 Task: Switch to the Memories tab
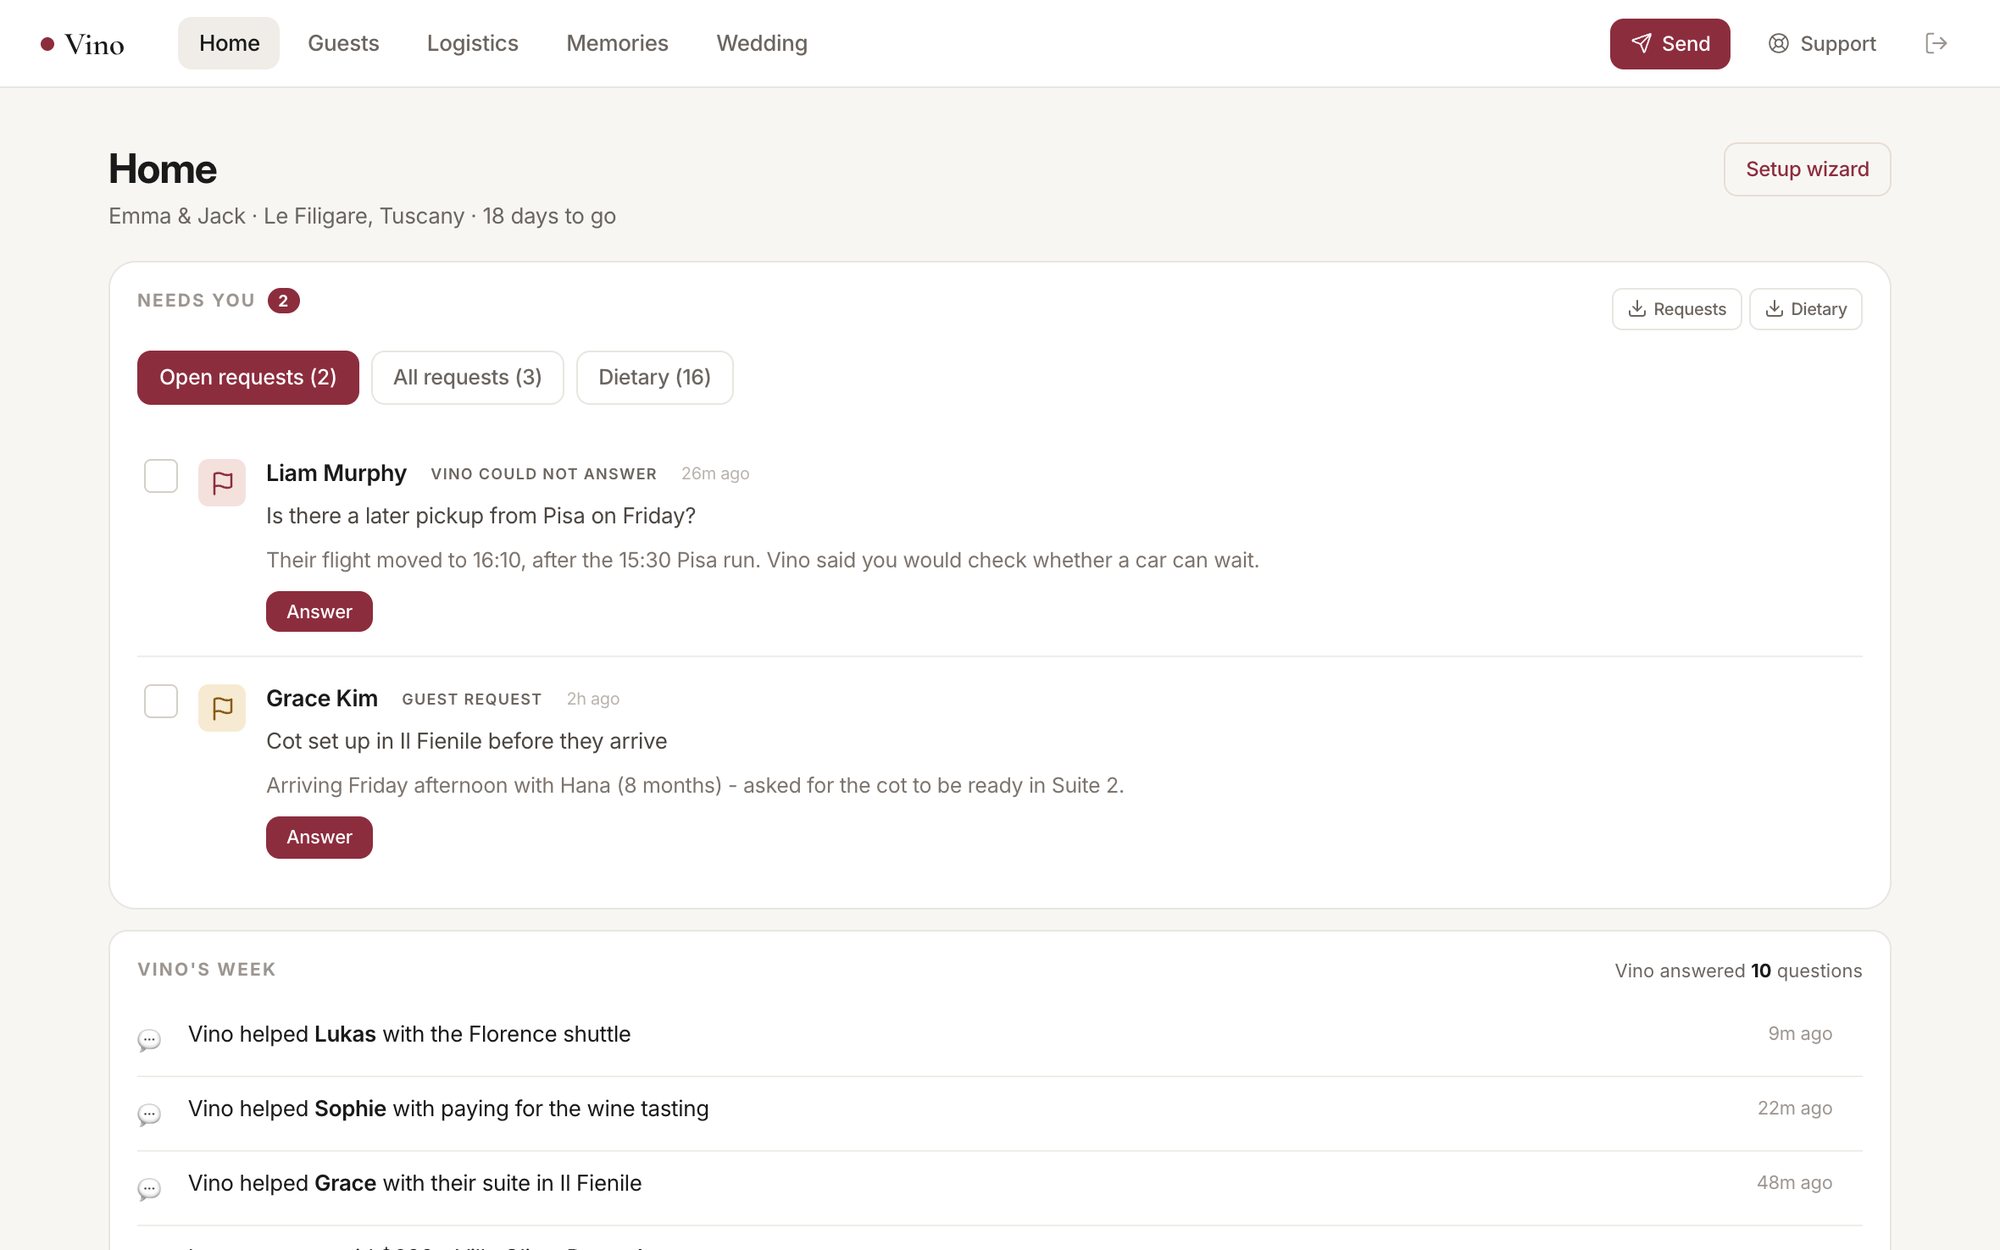617,43
